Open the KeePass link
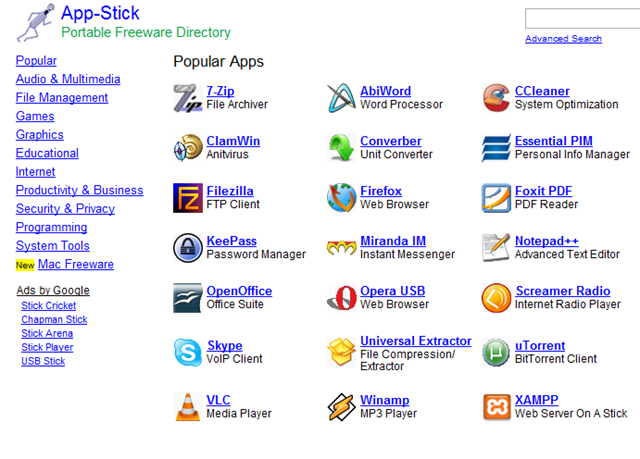This screenshot has width=640, height=459. [231, 241]
